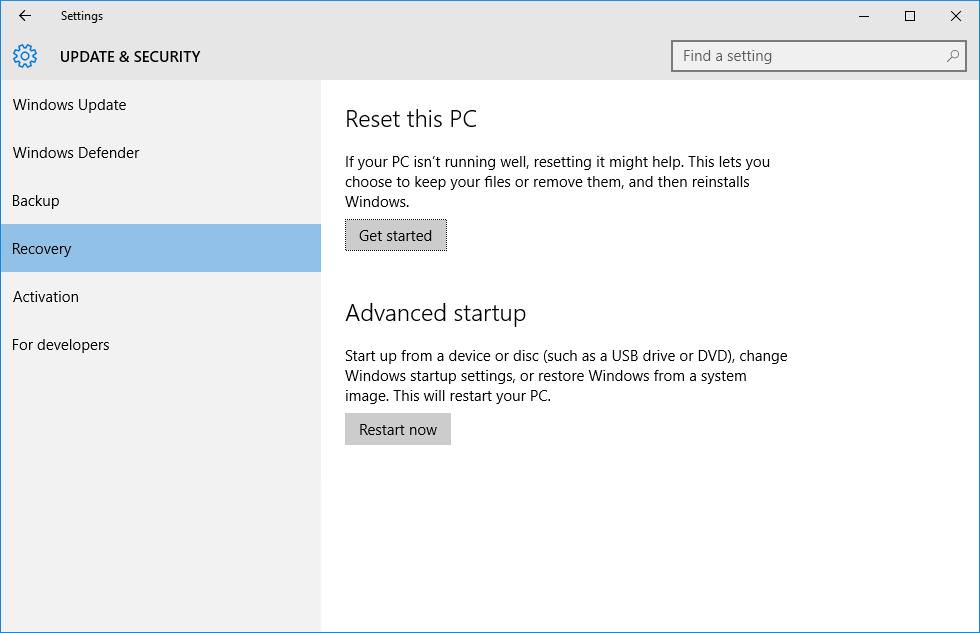Select the Recovery sidebar item

pos(161,249)
